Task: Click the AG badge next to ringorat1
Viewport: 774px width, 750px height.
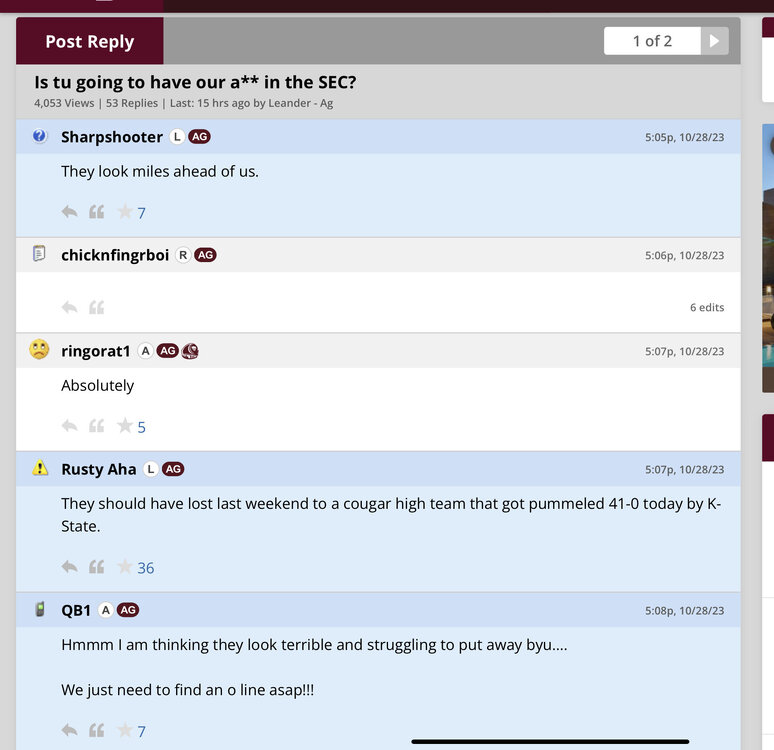Action: [168, 351]
